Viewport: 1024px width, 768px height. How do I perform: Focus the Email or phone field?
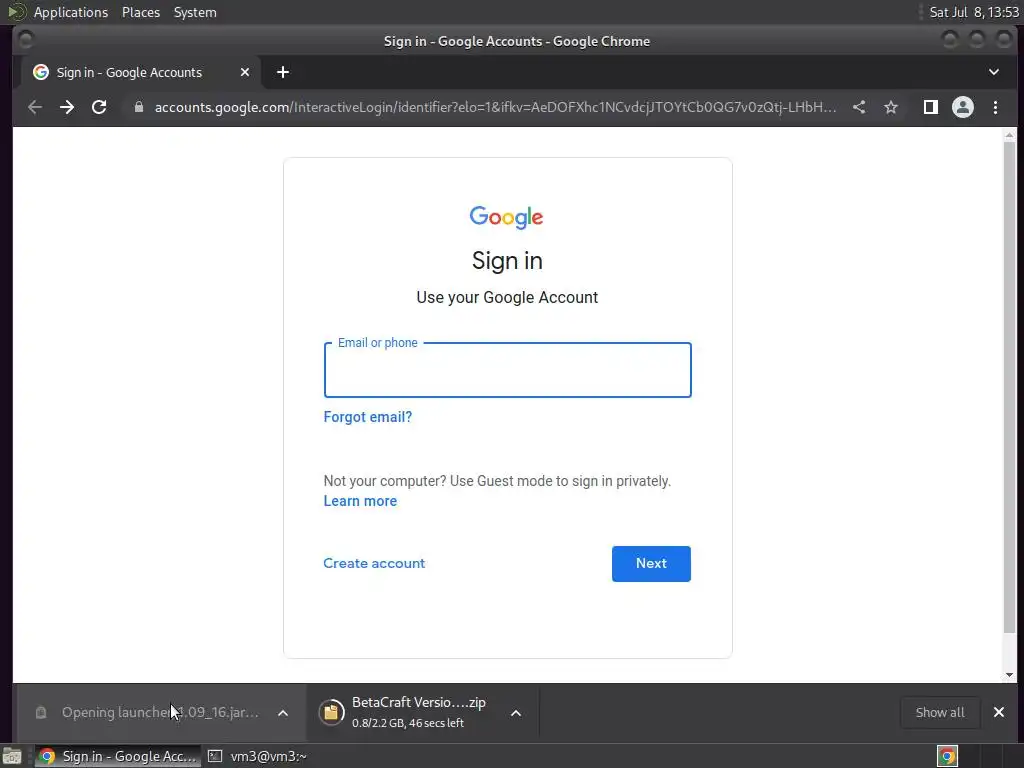(507, 370)
